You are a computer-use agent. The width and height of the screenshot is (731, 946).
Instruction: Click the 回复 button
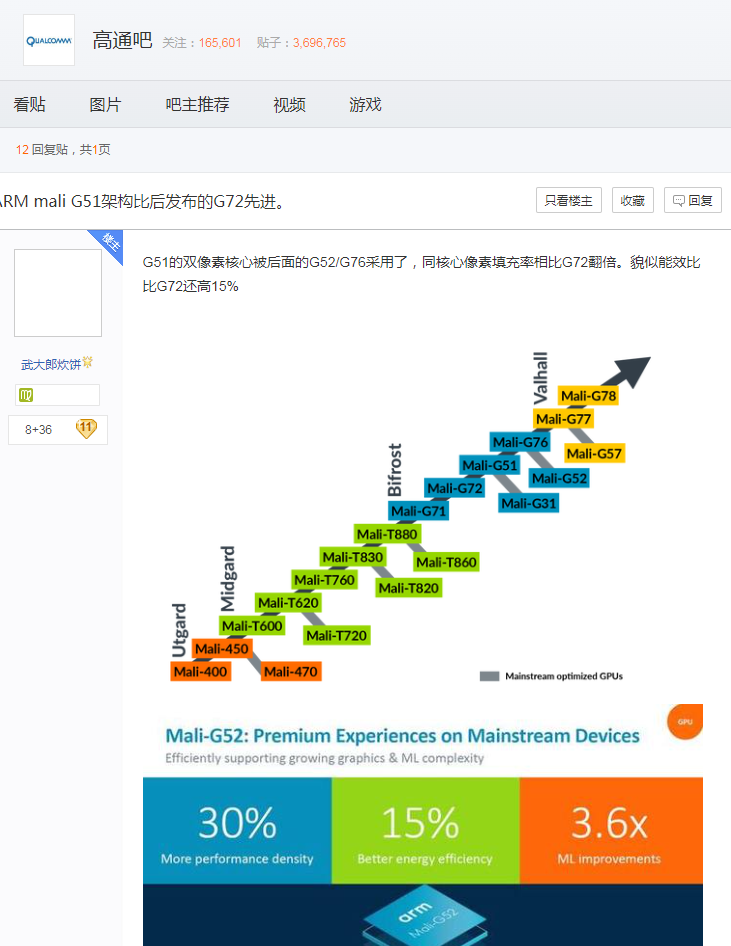(x=693, y=200)
